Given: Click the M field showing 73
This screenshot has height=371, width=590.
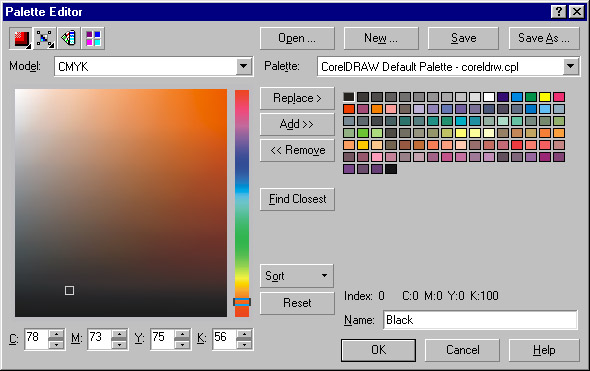Looking at the screenshot, I should pyautogui.click(x=100, y=339).
